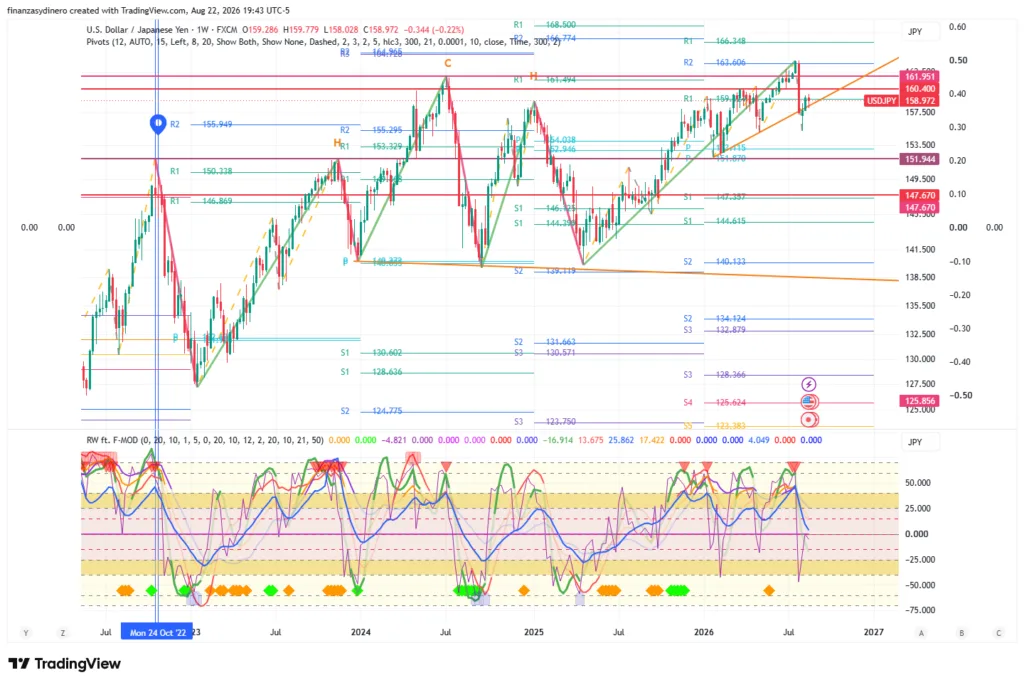Select the blue D marker pin
Image resolution: width=1024 pixels, height=685 pixels.
tap(158, 123)
